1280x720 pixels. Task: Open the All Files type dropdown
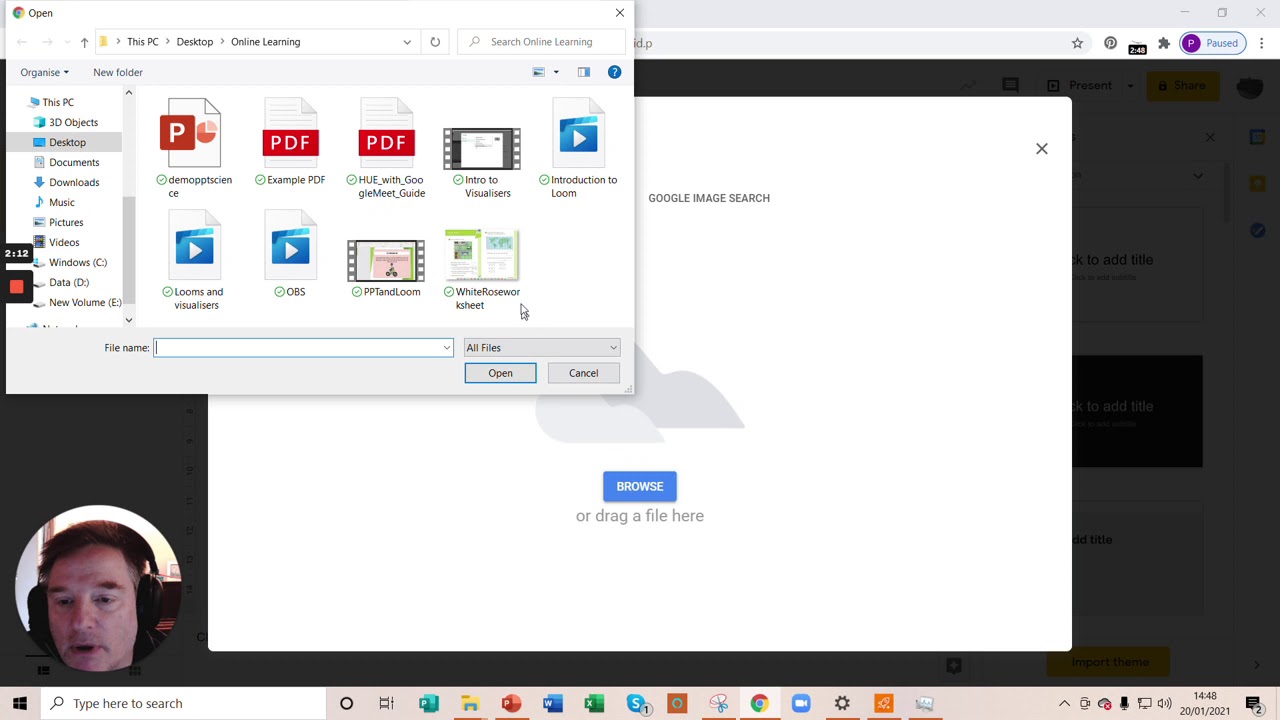(541, 348)
